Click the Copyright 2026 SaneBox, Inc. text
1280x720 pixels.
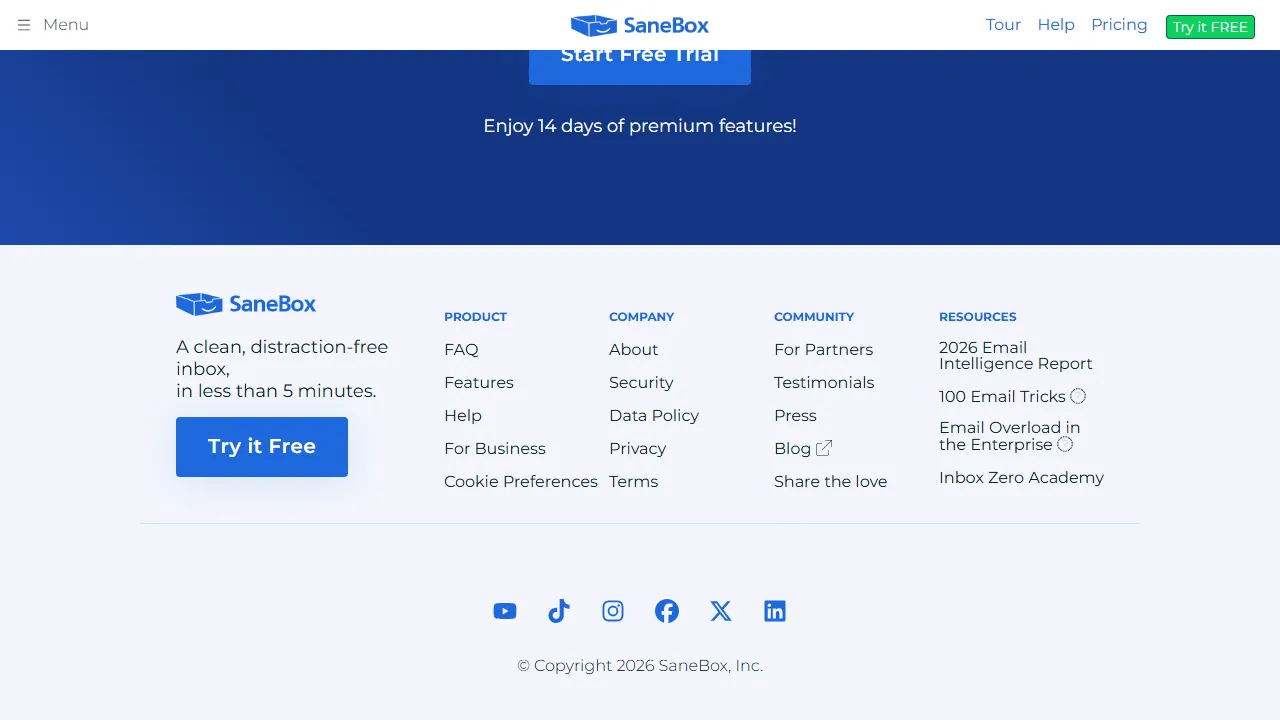[x=640, y=665]
